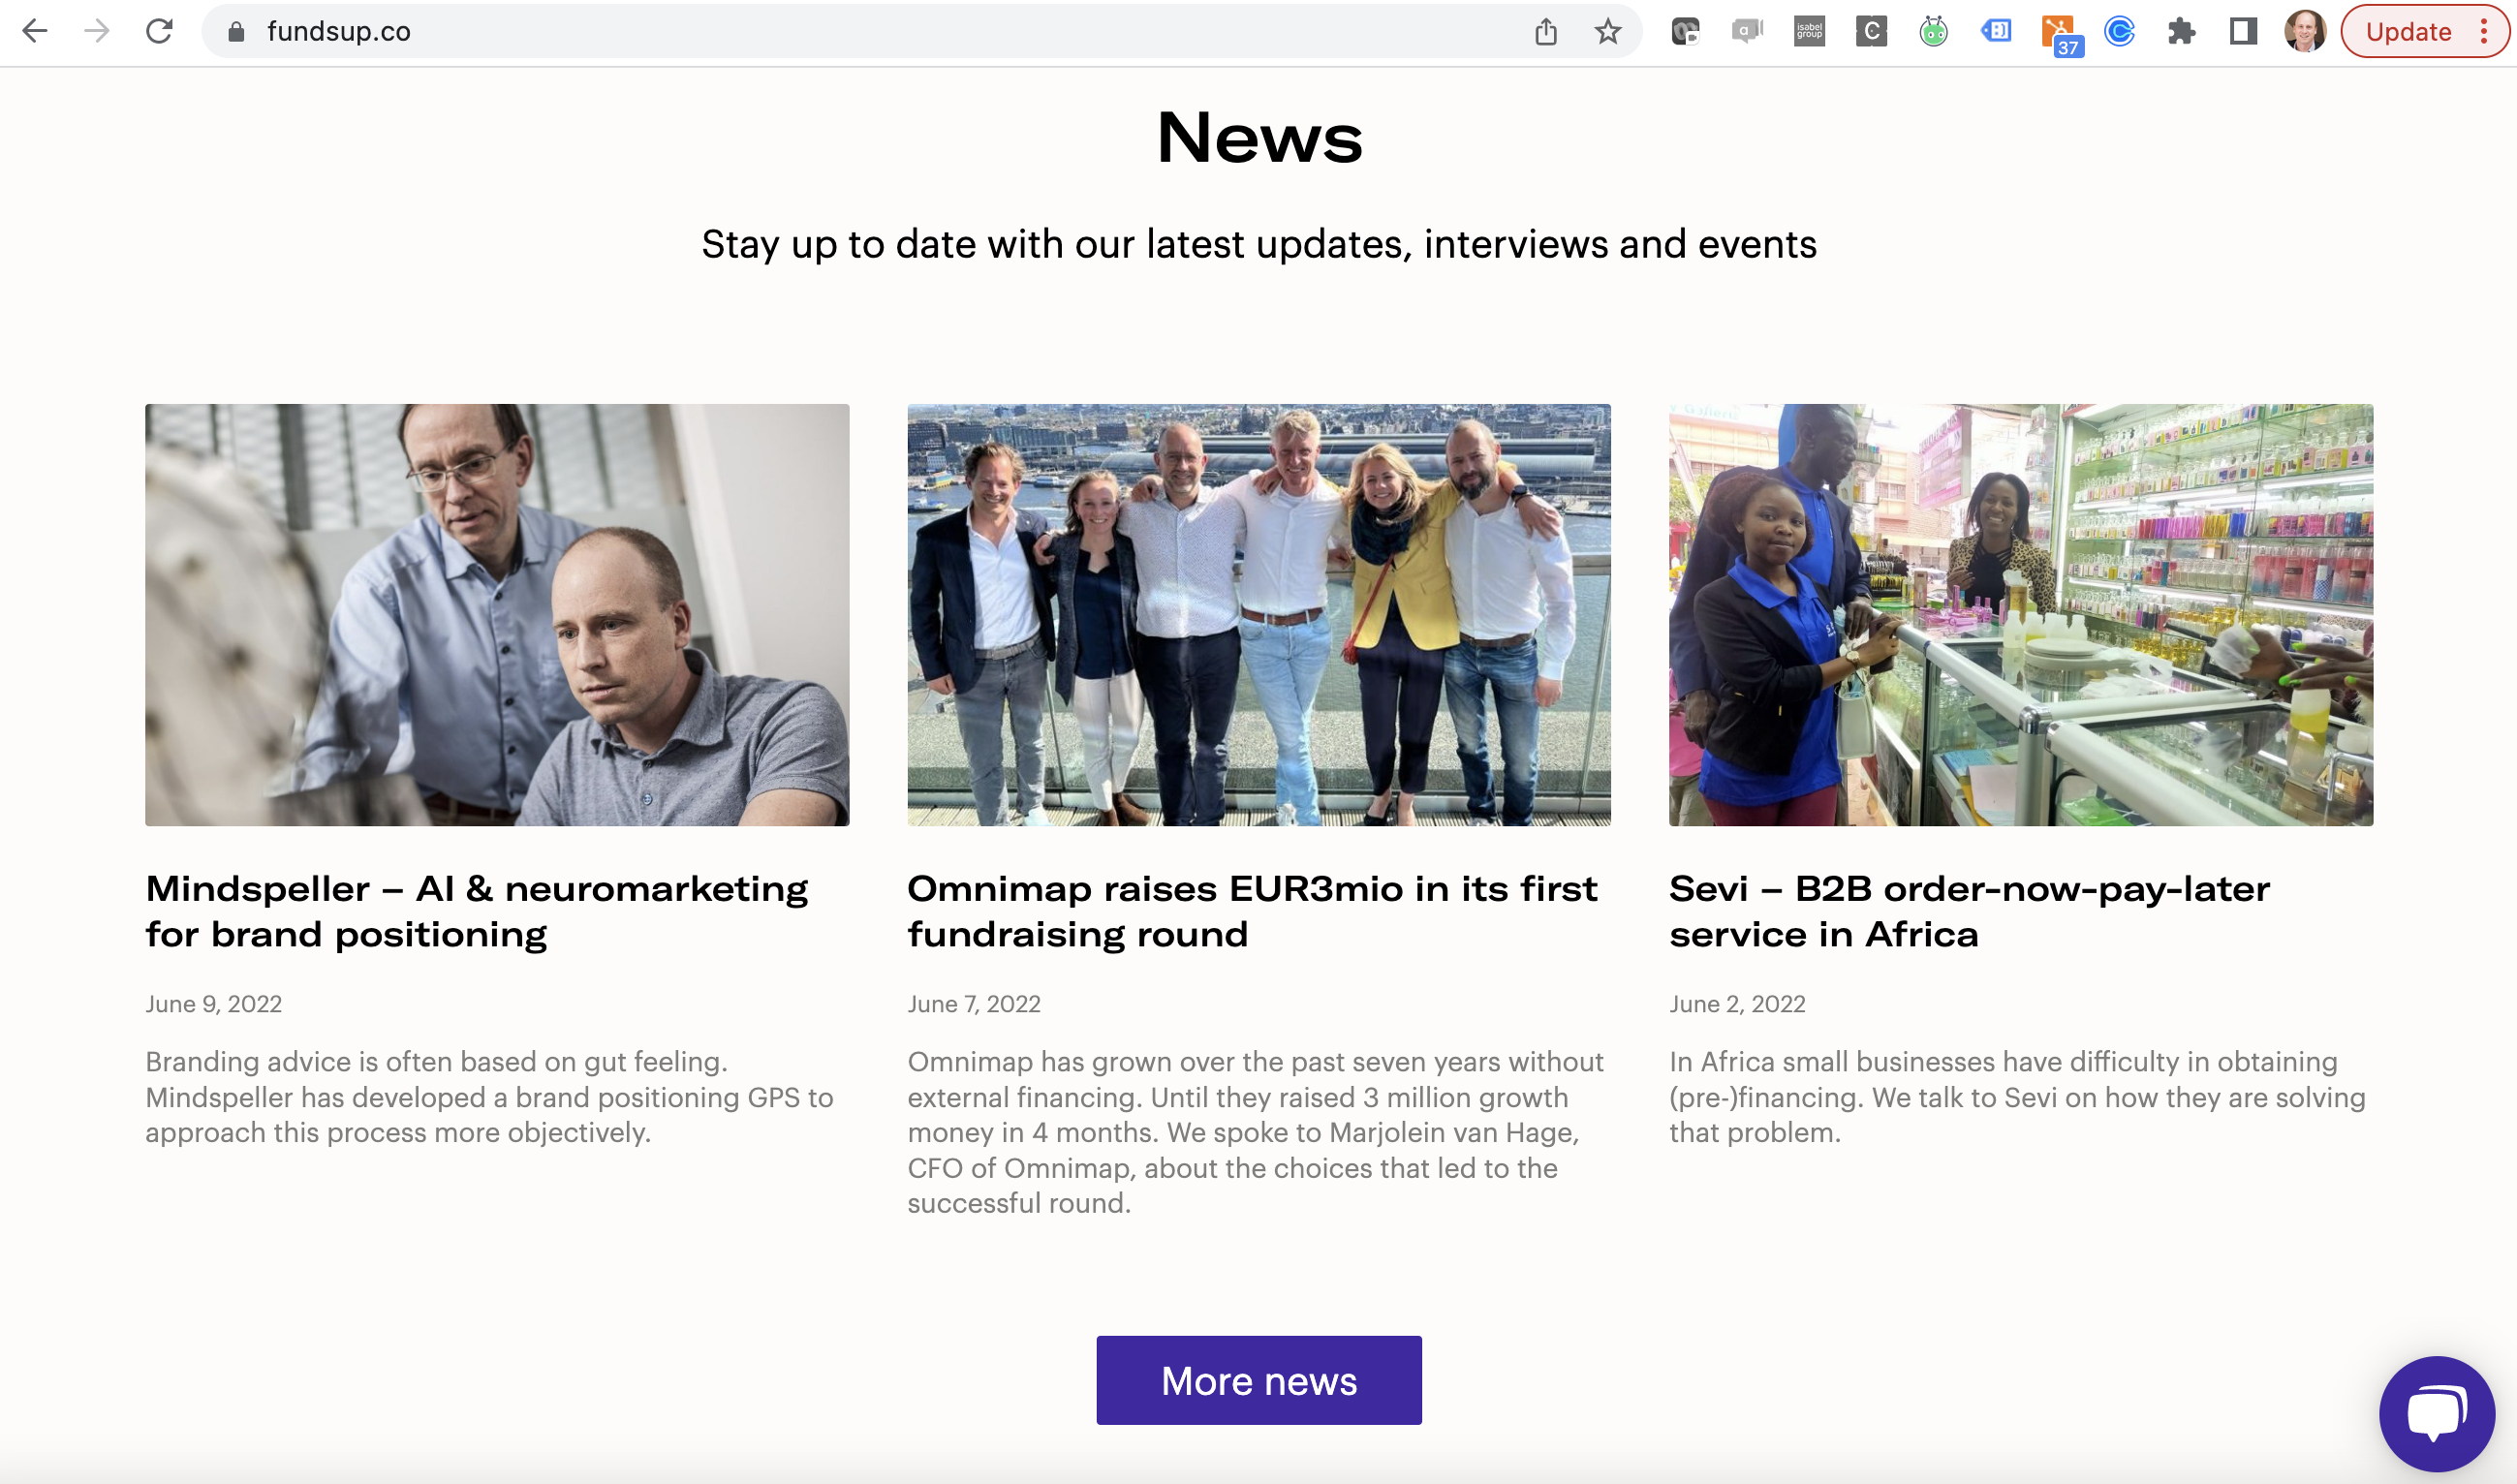The height and width of the screenshot is (1484, 2517).
Task: Click the More news button
Action: (x=1258, y=1380)
